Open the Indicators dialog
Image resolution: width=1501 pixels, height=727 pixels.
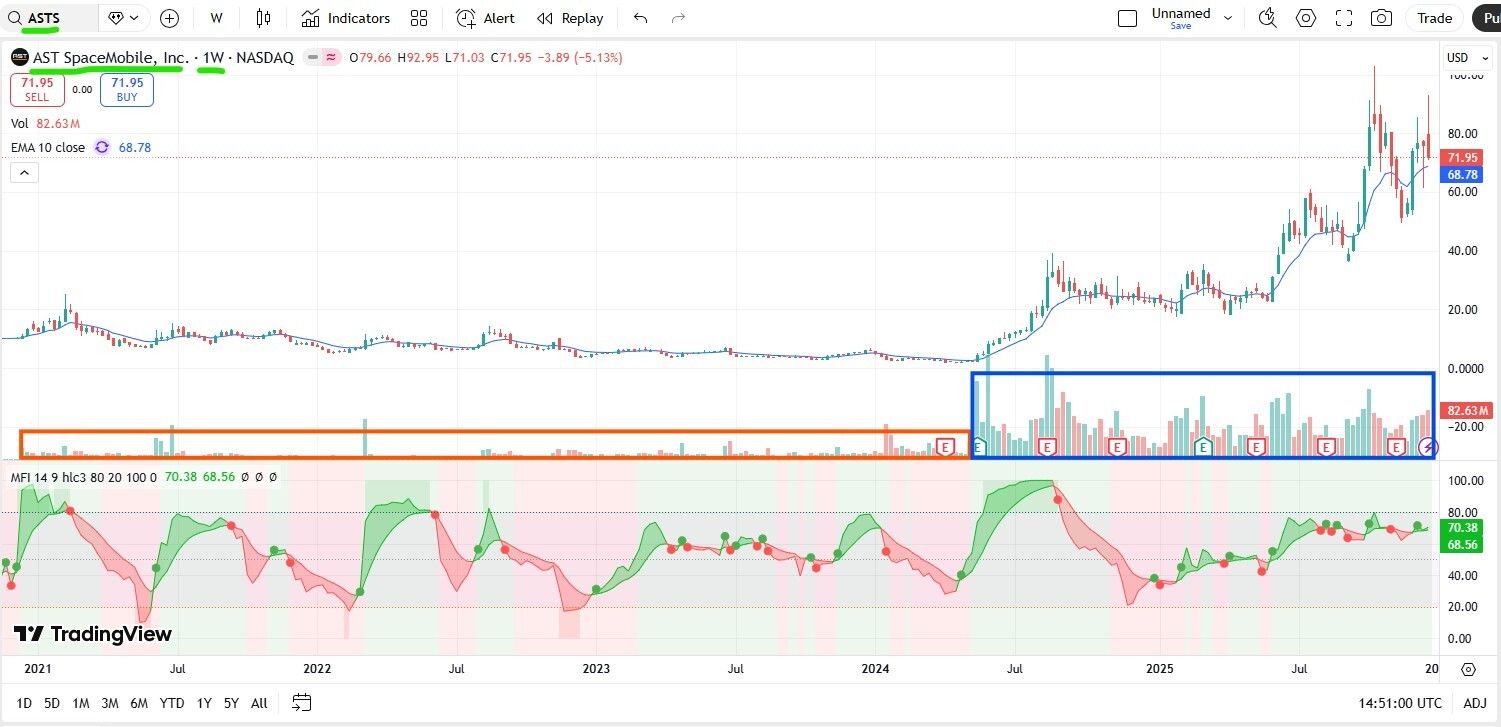point(346,18)
